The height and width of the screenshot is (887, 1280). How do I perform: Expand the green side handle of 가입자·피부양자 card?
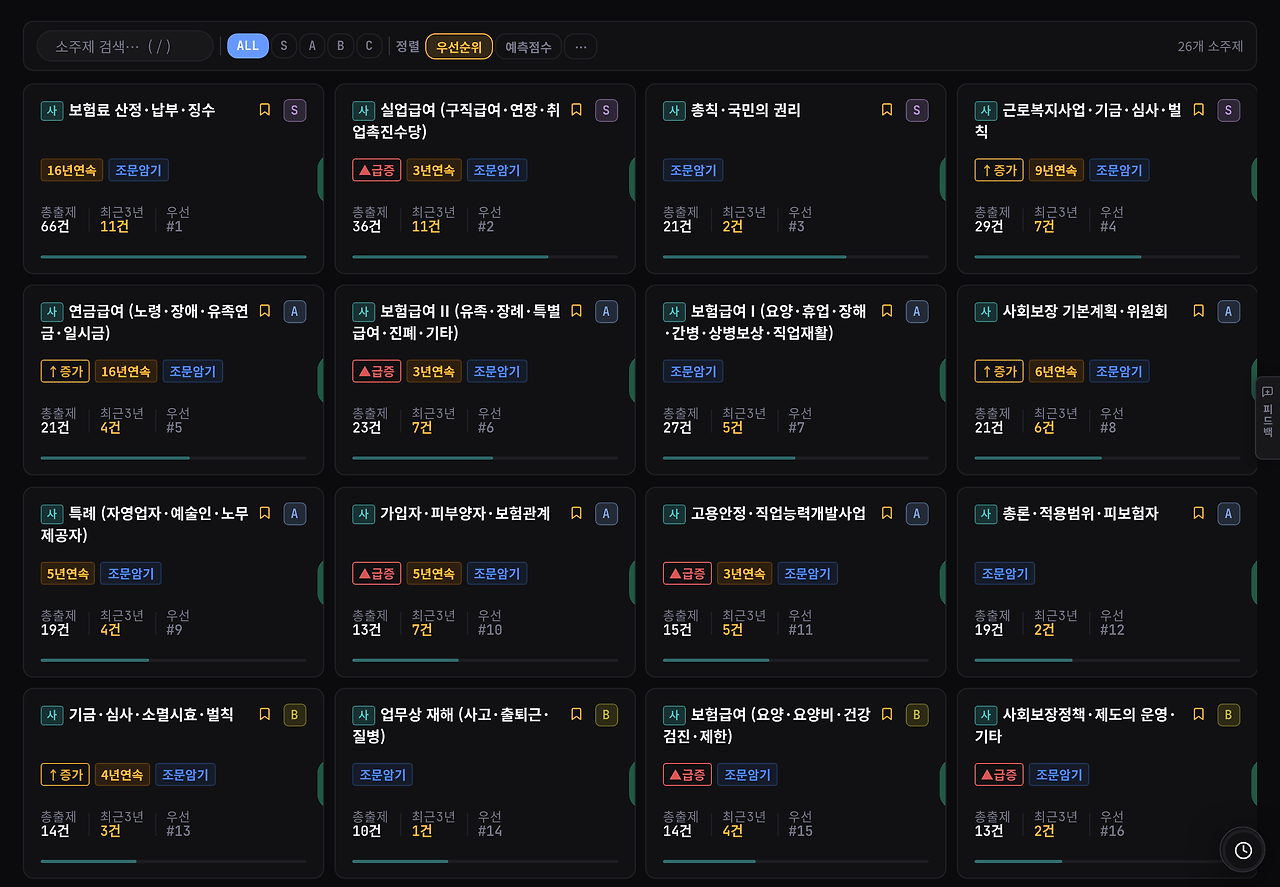[632, 583]
